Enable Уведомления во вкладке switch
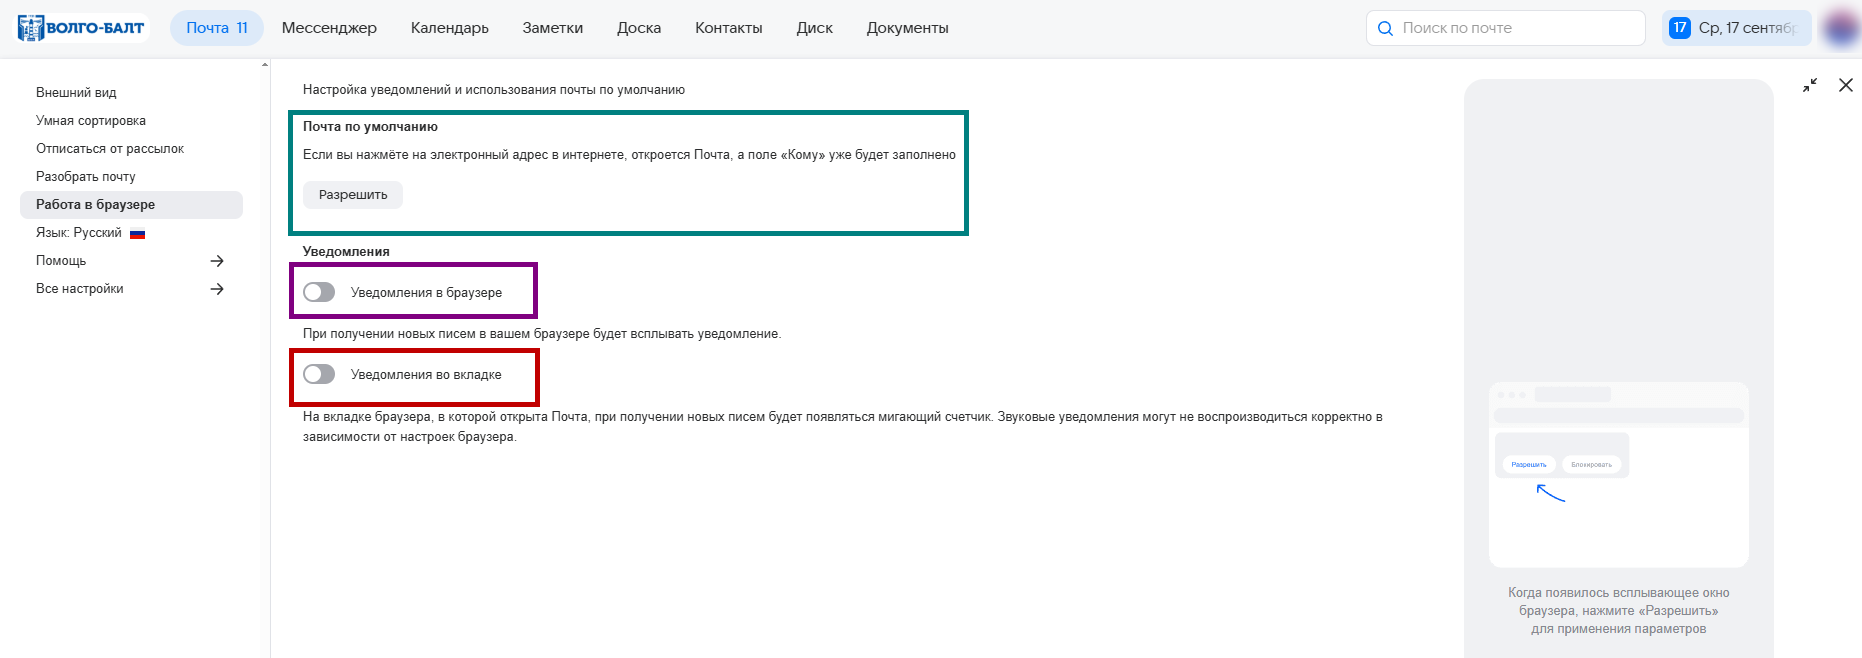The width and height of the screenshot is (1862, 658). click(319, 374)
